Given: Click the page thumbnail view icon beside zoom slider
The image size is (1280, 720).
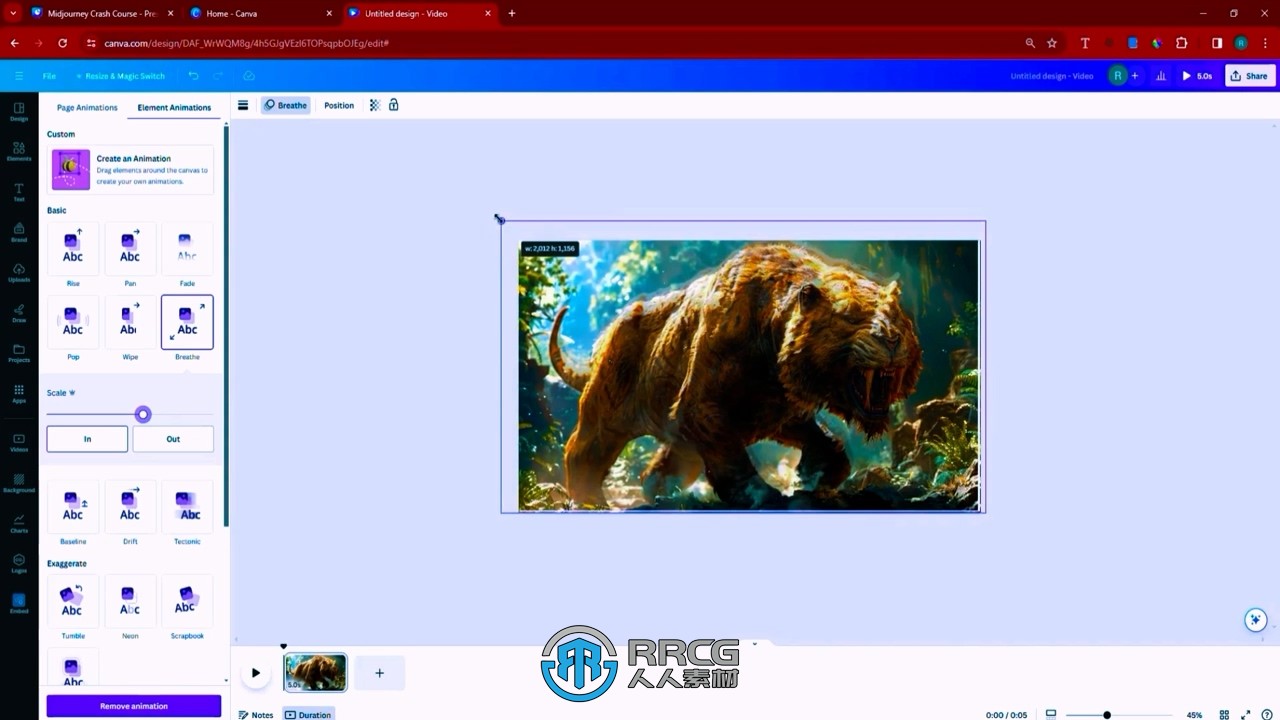Looking at the screenshot, I should (x=1051, y=715).
